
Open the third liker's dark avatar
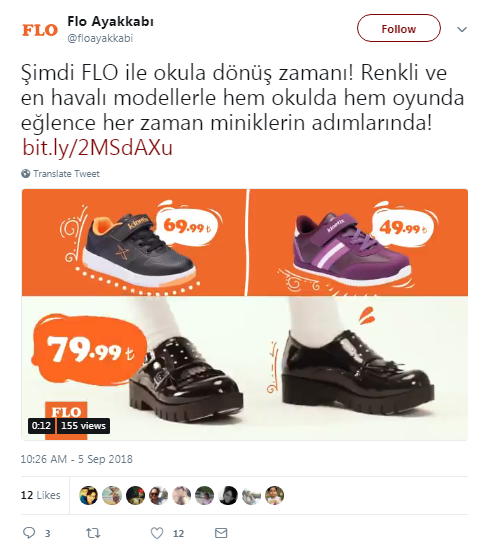[135, 495]
